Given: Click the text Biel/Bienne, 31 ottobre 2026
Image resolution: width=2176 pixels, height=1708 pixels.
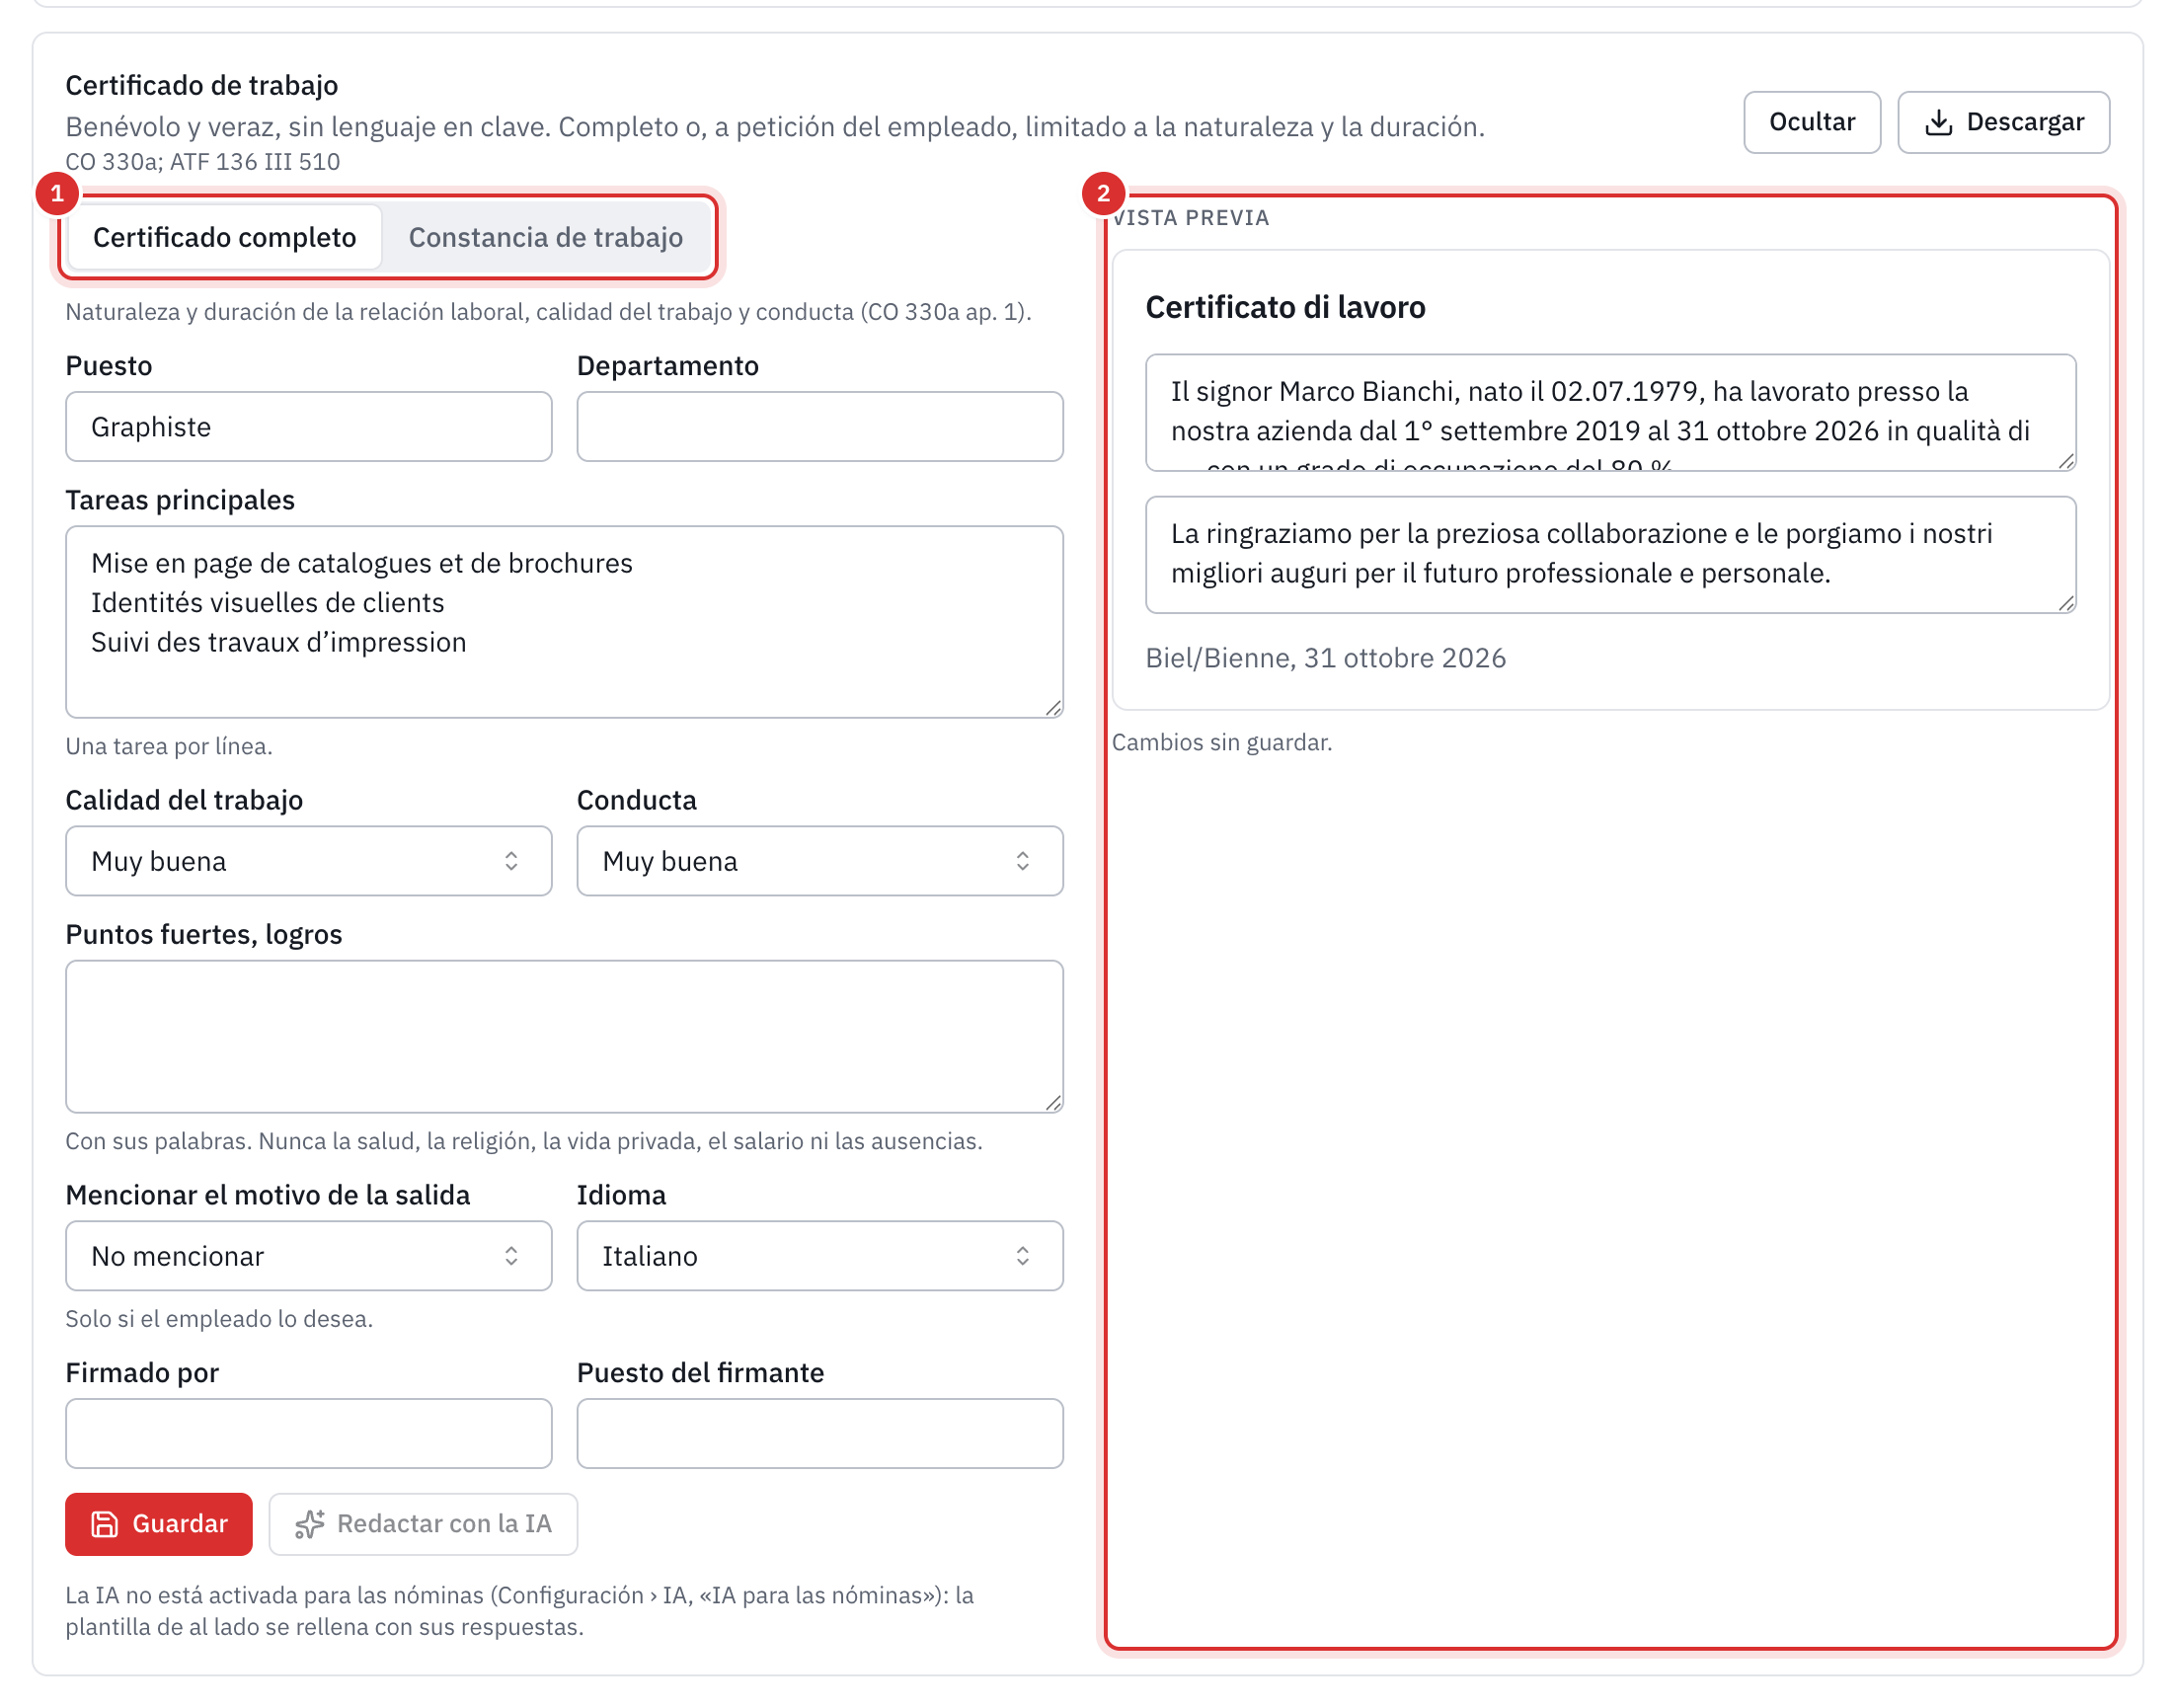Looking at the screenshot, I should (1325, 658).
